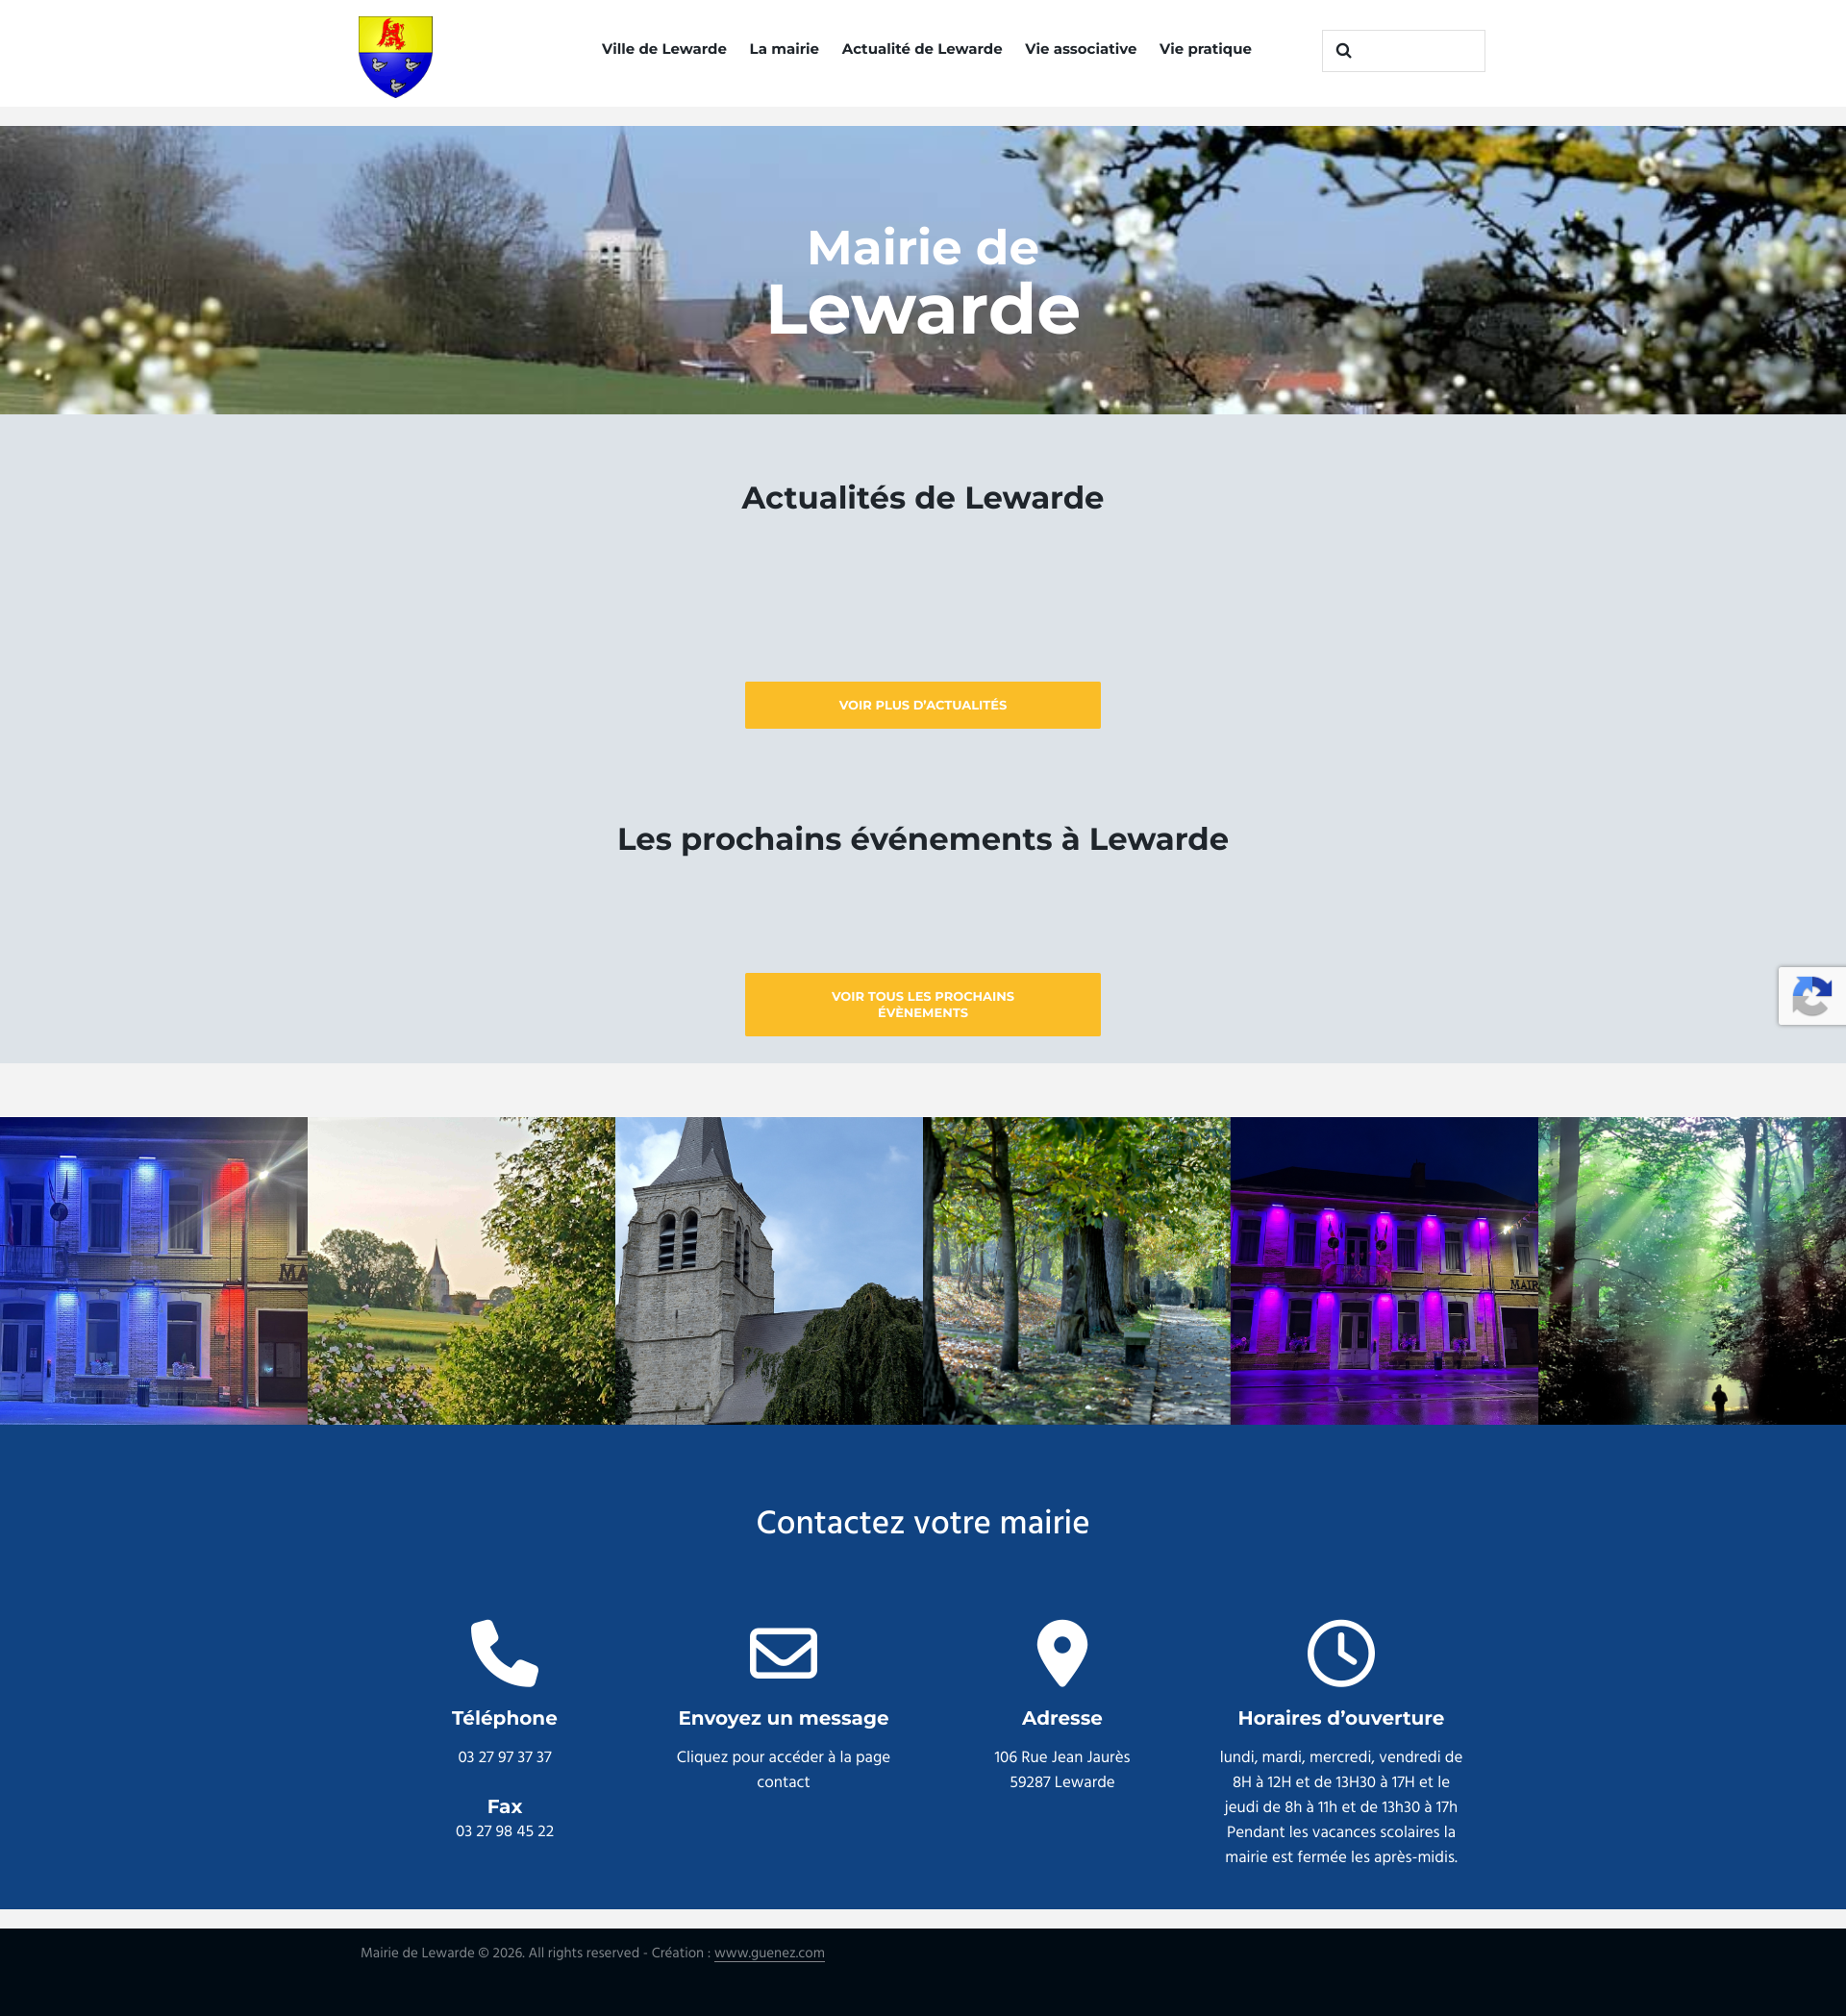The width and height of the screenshot is (1846, 2016).
Task: Click Les prochains événements à Lewarde heading
Action: click(922, 838)
